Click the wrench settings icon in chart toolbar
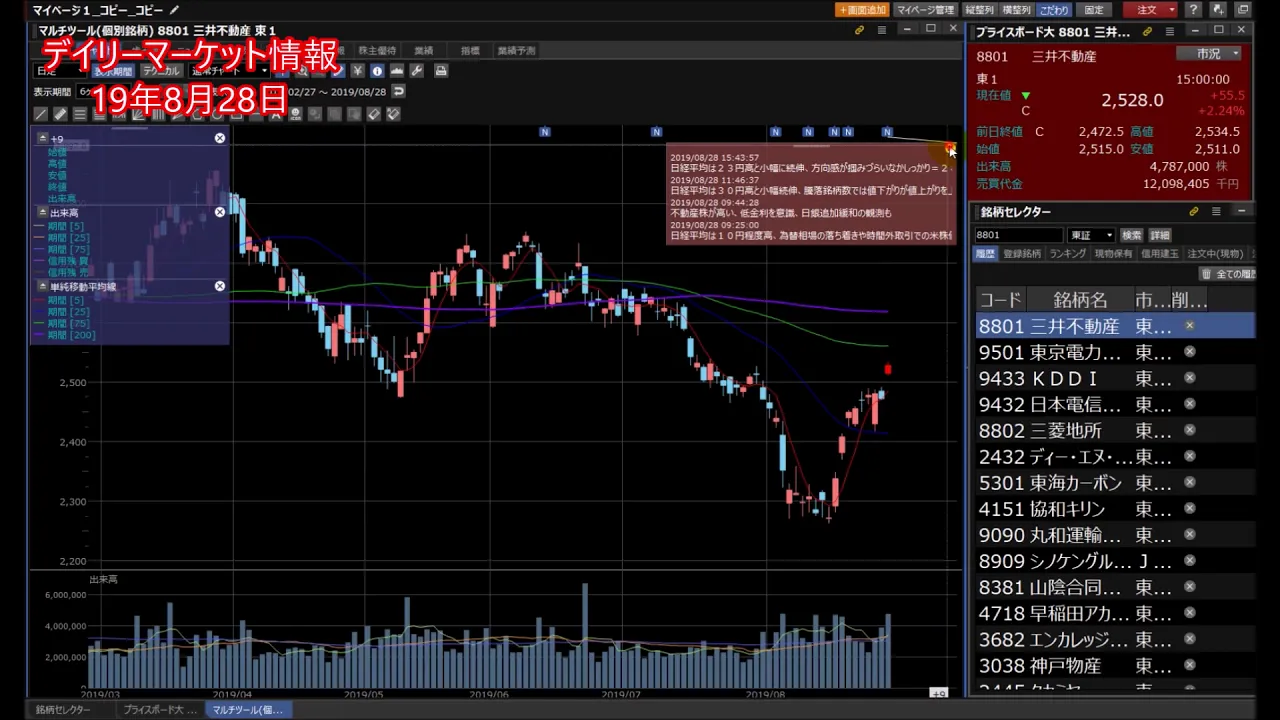 417,71
